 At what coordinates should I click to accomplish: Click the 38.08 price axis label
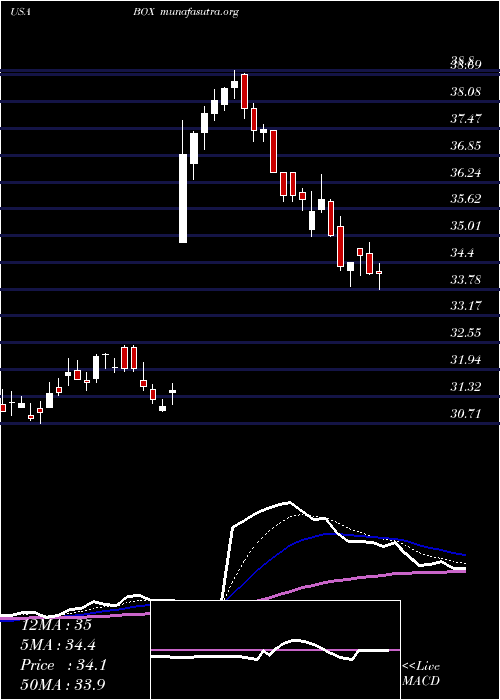(x=465, y=92)
